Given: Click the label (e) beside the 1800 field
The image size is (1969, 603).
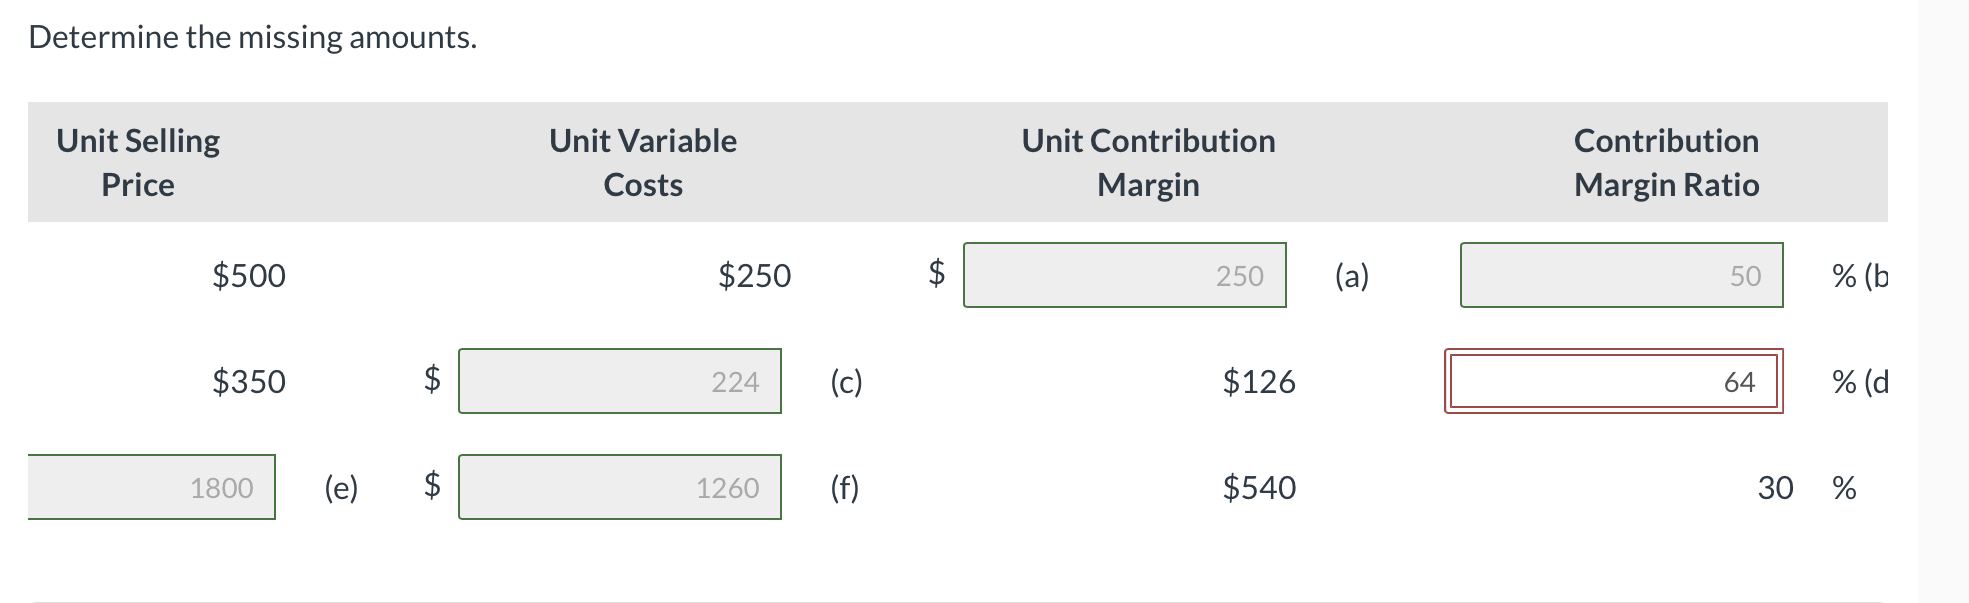Looking at the screenshot, I should [340, 488].
